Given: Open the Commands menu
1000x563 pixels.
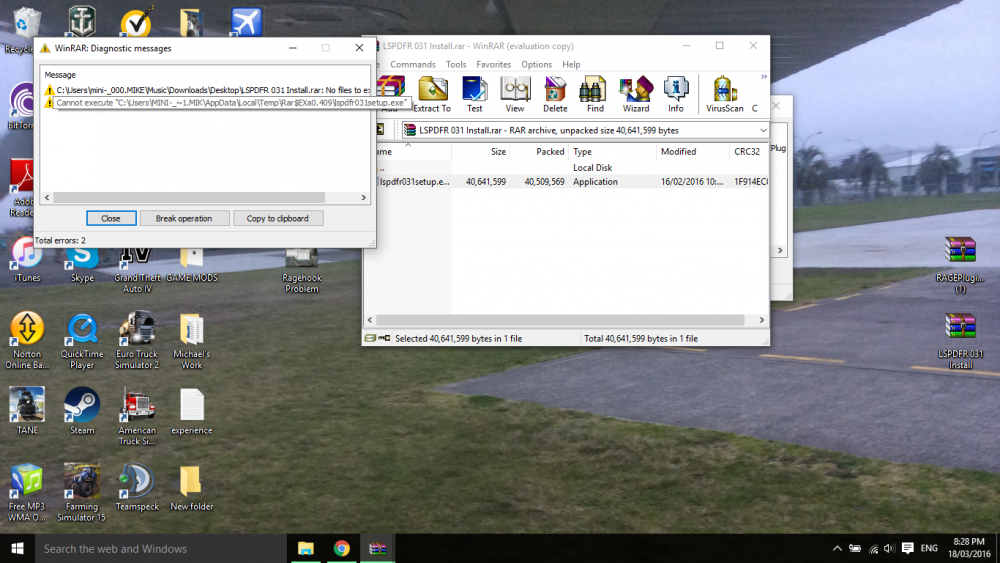Looking at the screenshot, I should pos(413,64).
